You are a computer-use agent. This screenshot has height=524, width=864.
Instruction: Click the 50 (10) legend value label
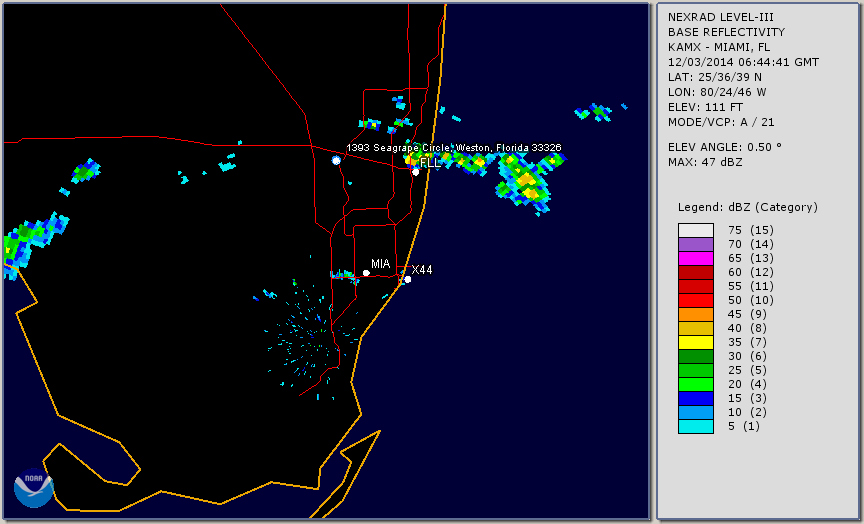750,300
